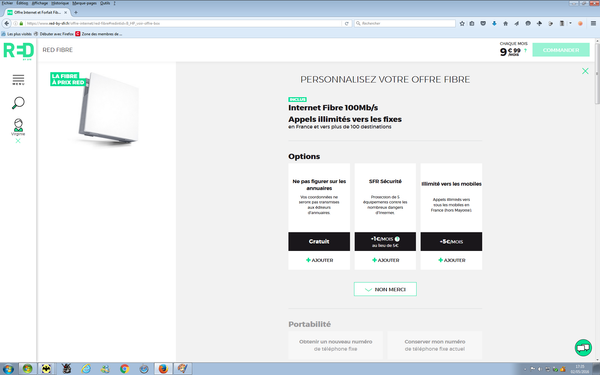Click the price detail arrow next to 9,99€
This screenshot has width=600, height=375.
(x=525, y=50)
